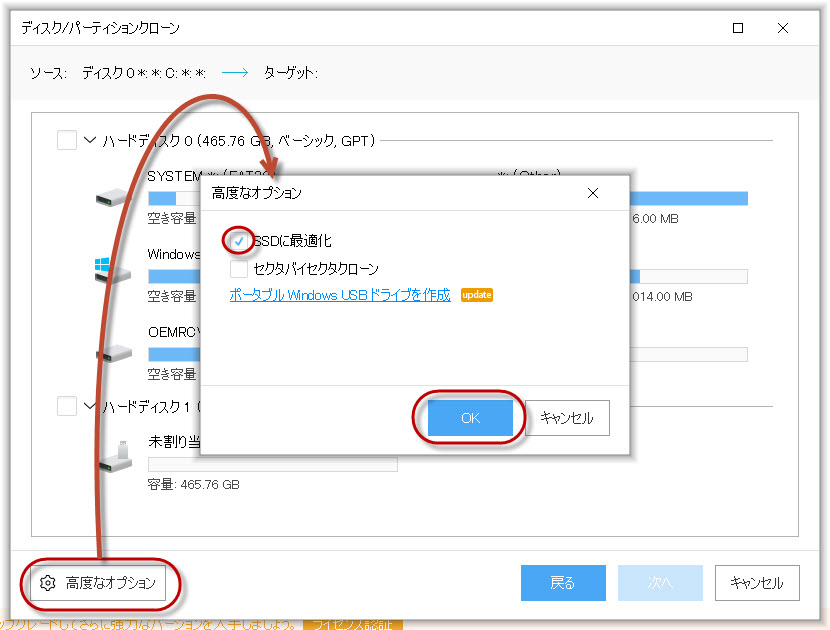
Task: Close the 高度なオプション dialog
Action: click(593, 193)
